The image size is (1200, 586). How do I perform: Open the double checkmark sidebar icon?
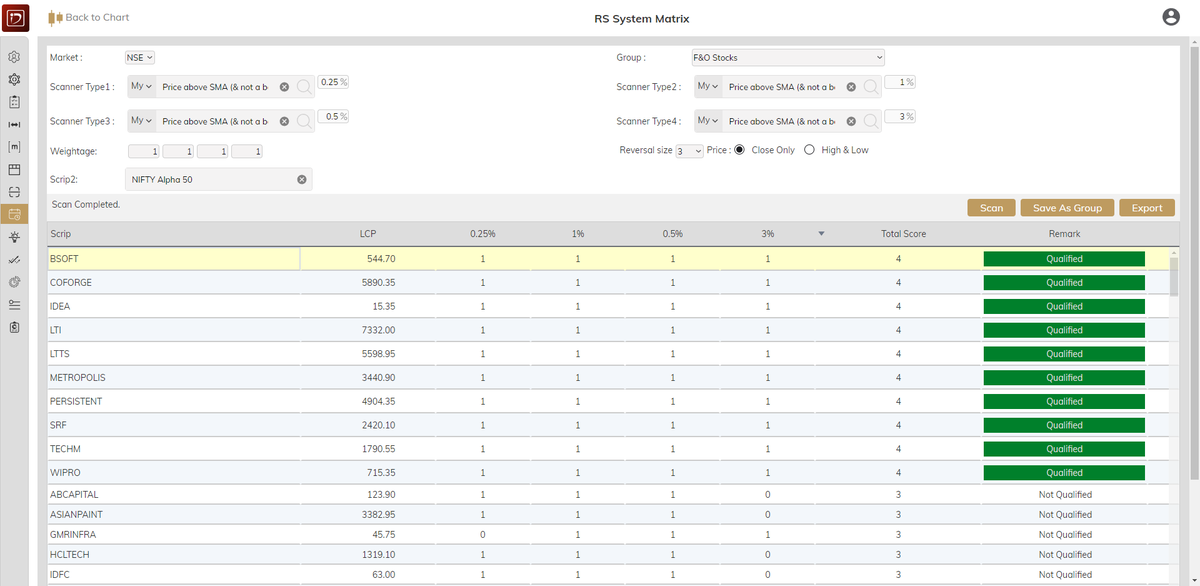[x=15, y=260]
